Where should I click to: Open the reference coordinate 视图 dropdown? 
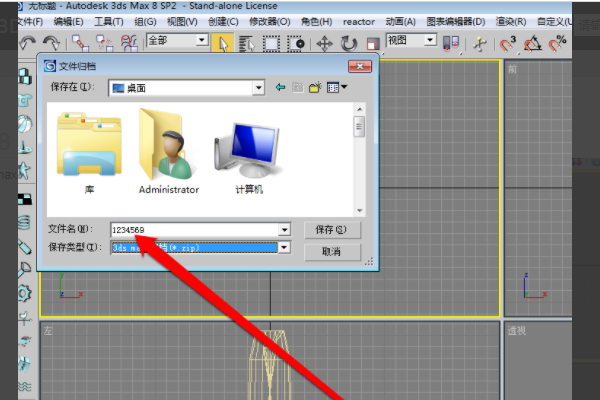coord(430,40)
